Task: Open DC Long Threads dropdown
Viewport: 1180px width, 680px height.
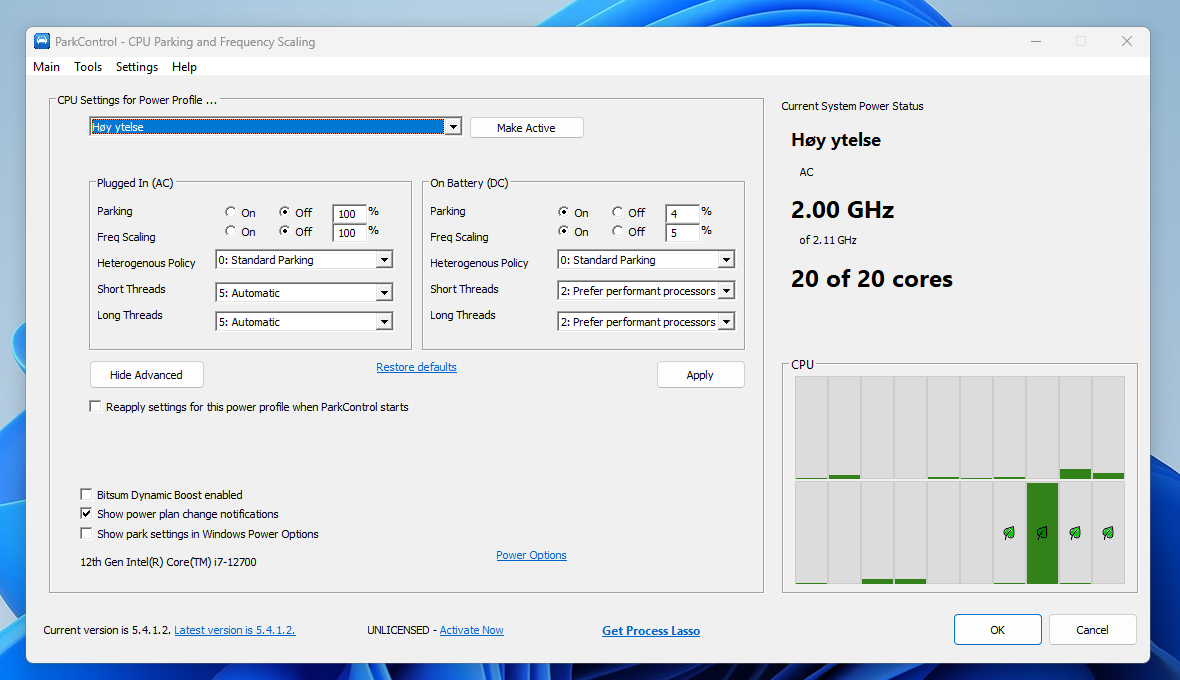Action: [646, 322]
